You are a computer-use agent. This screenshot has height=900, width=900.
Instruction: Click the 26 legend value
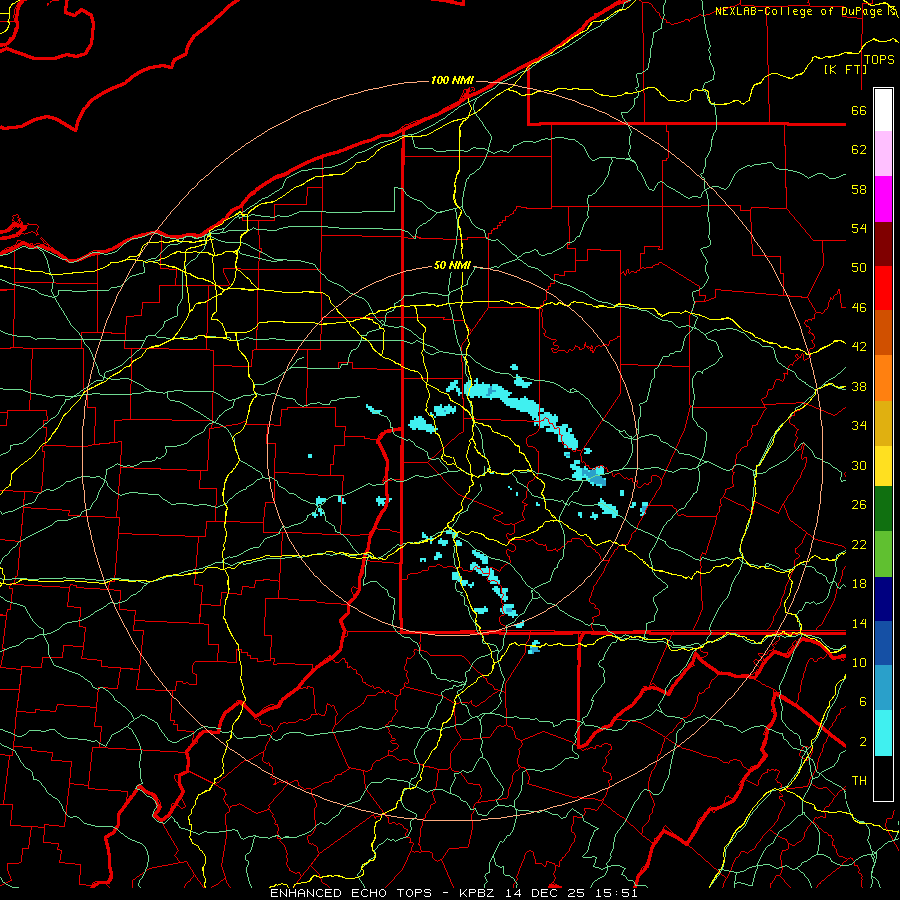(859, 505)
